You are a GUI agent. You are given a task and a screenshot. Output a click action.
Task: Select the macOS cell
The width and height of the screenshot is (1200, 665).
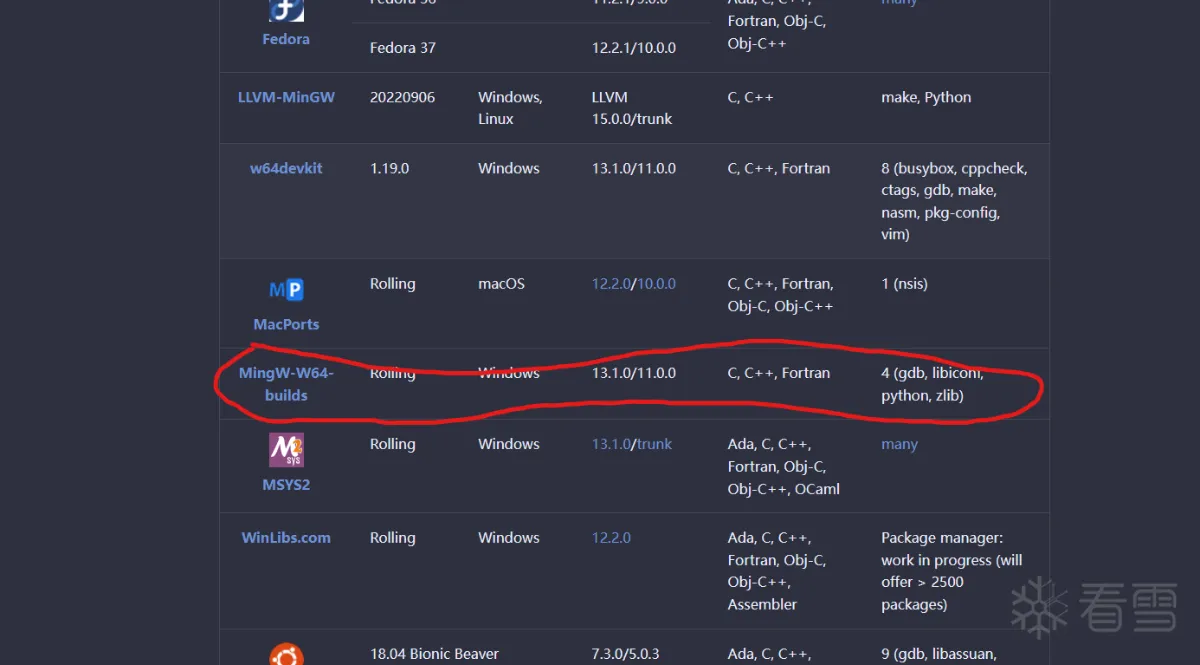pos(502,284)
